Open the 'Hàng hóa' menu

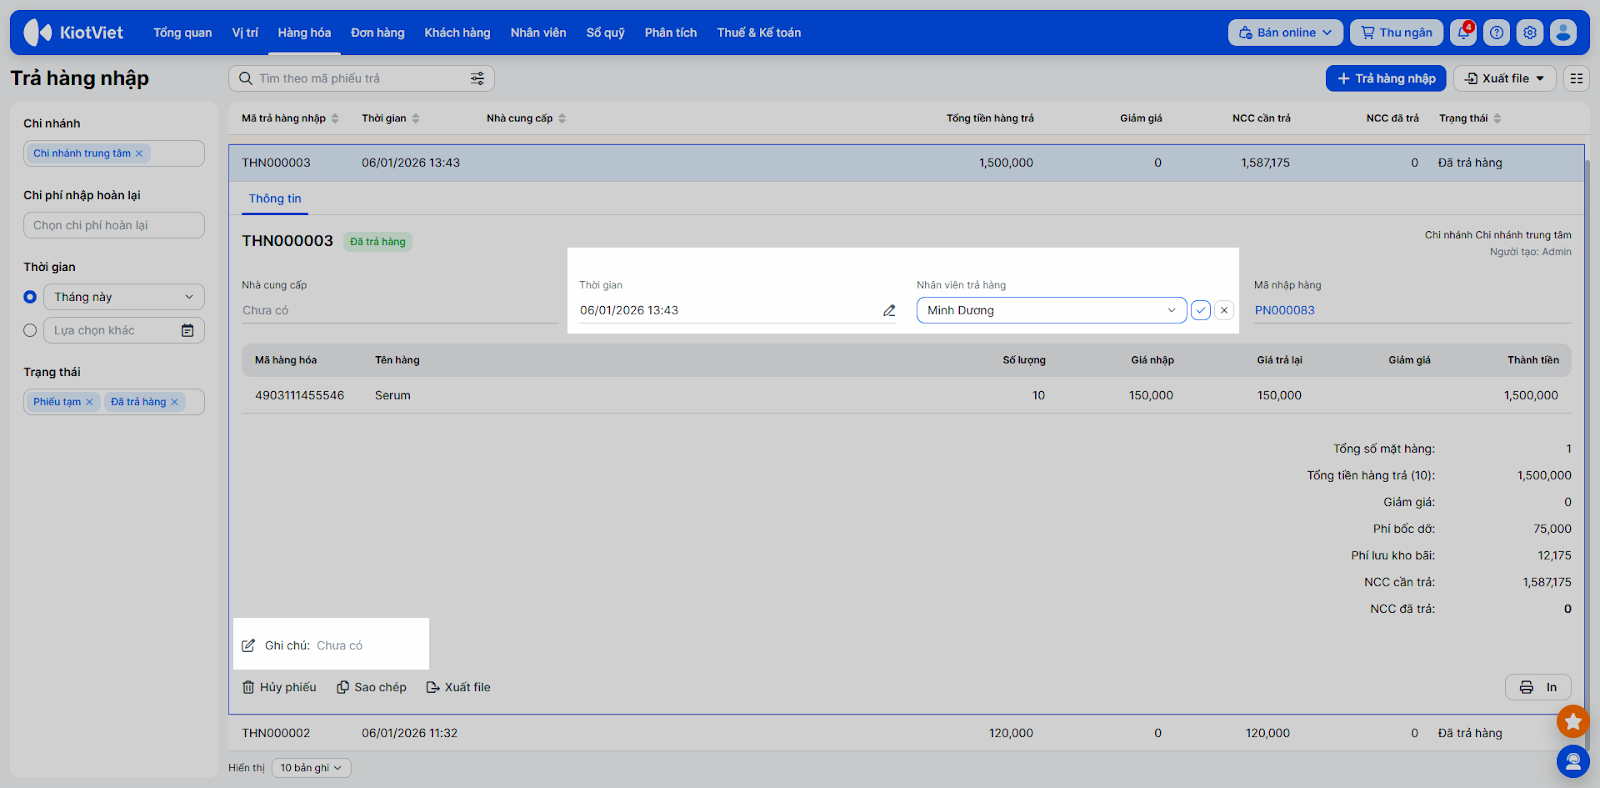[304, 33]
